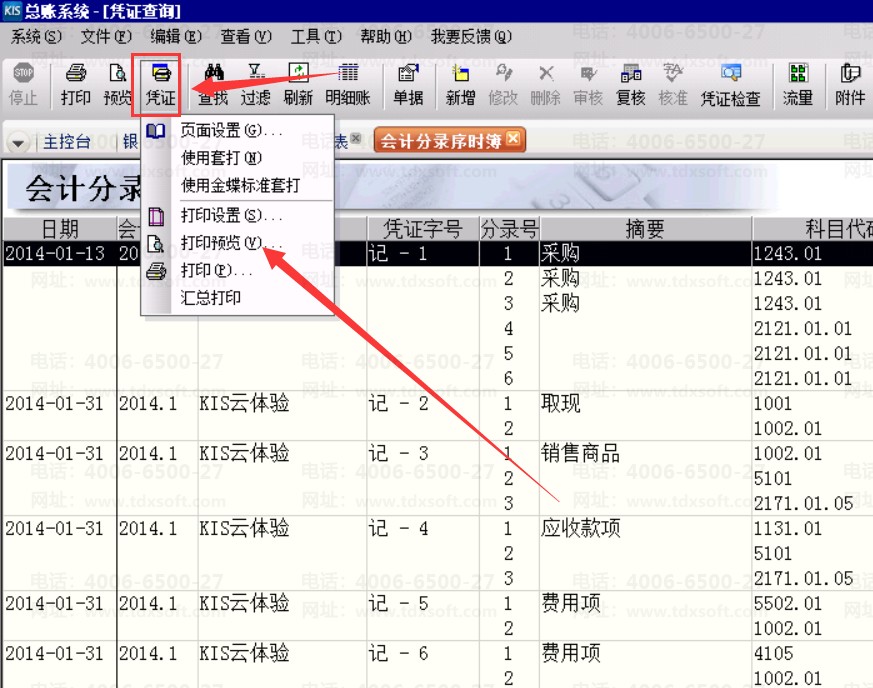The height and width of the screenshot is (688, 873).
Task: Open 附件 (Attachment) from the toolbar
Action: pos(849,84)
